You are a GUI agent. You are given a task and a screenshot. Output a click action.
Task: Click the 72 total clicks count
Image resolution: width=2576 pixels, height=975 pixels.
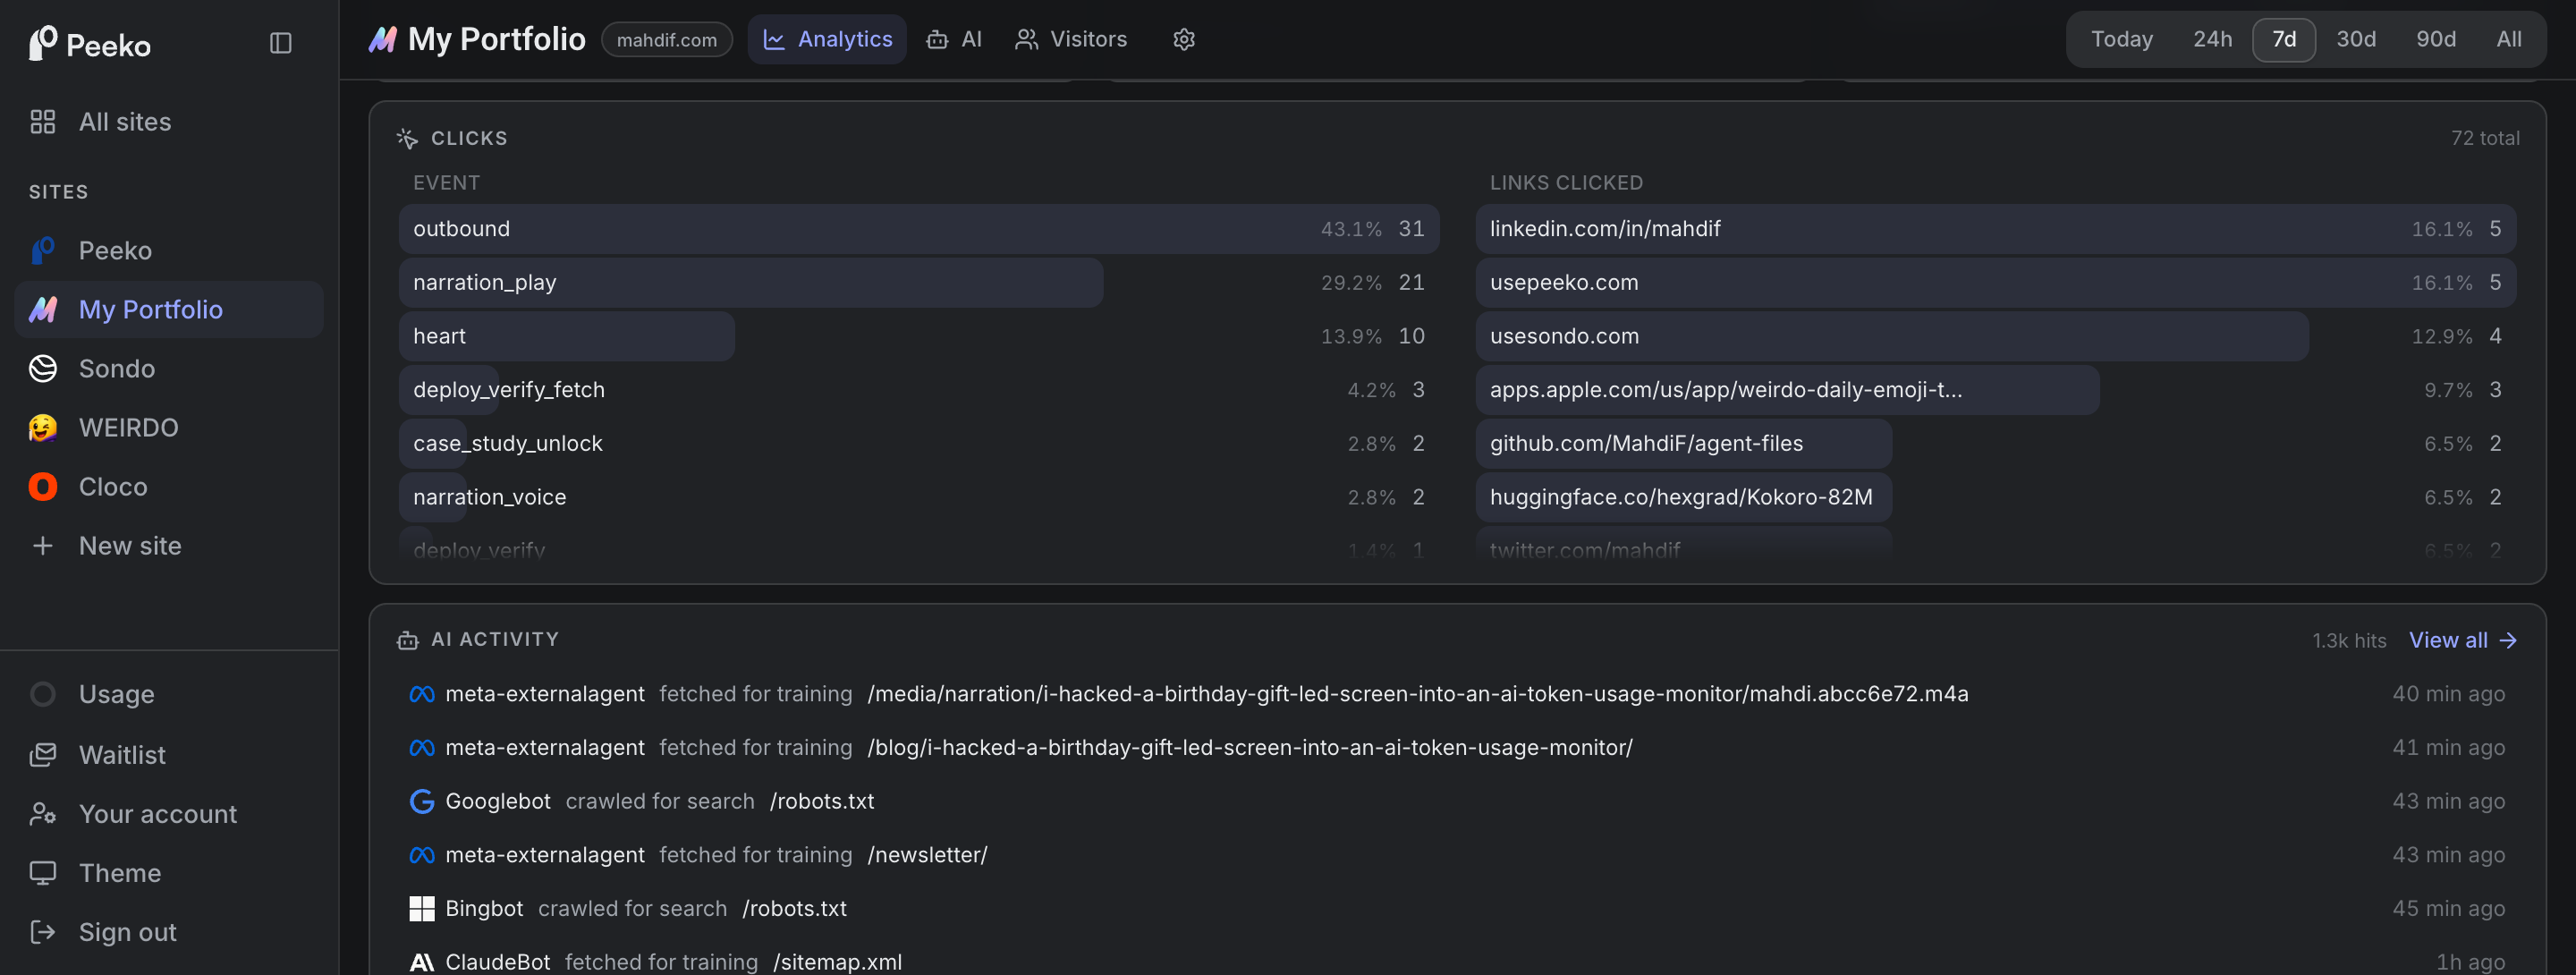[2484, 138]
